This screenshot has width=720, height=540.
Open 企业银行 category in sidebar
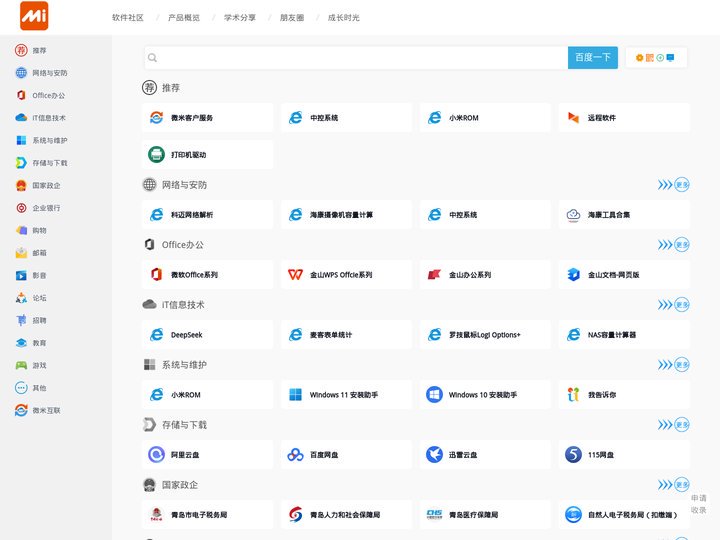38,208
